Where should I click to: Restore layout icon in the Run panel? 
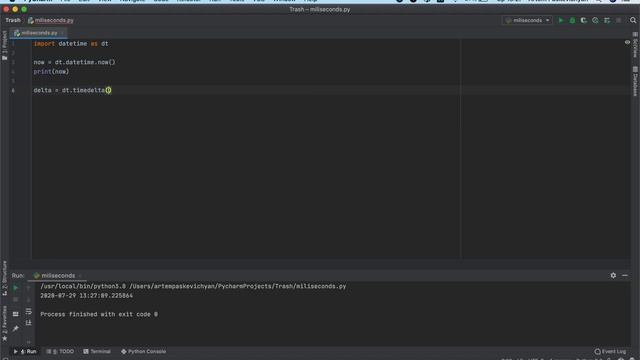pyautogui.click(x=16, y=314)
